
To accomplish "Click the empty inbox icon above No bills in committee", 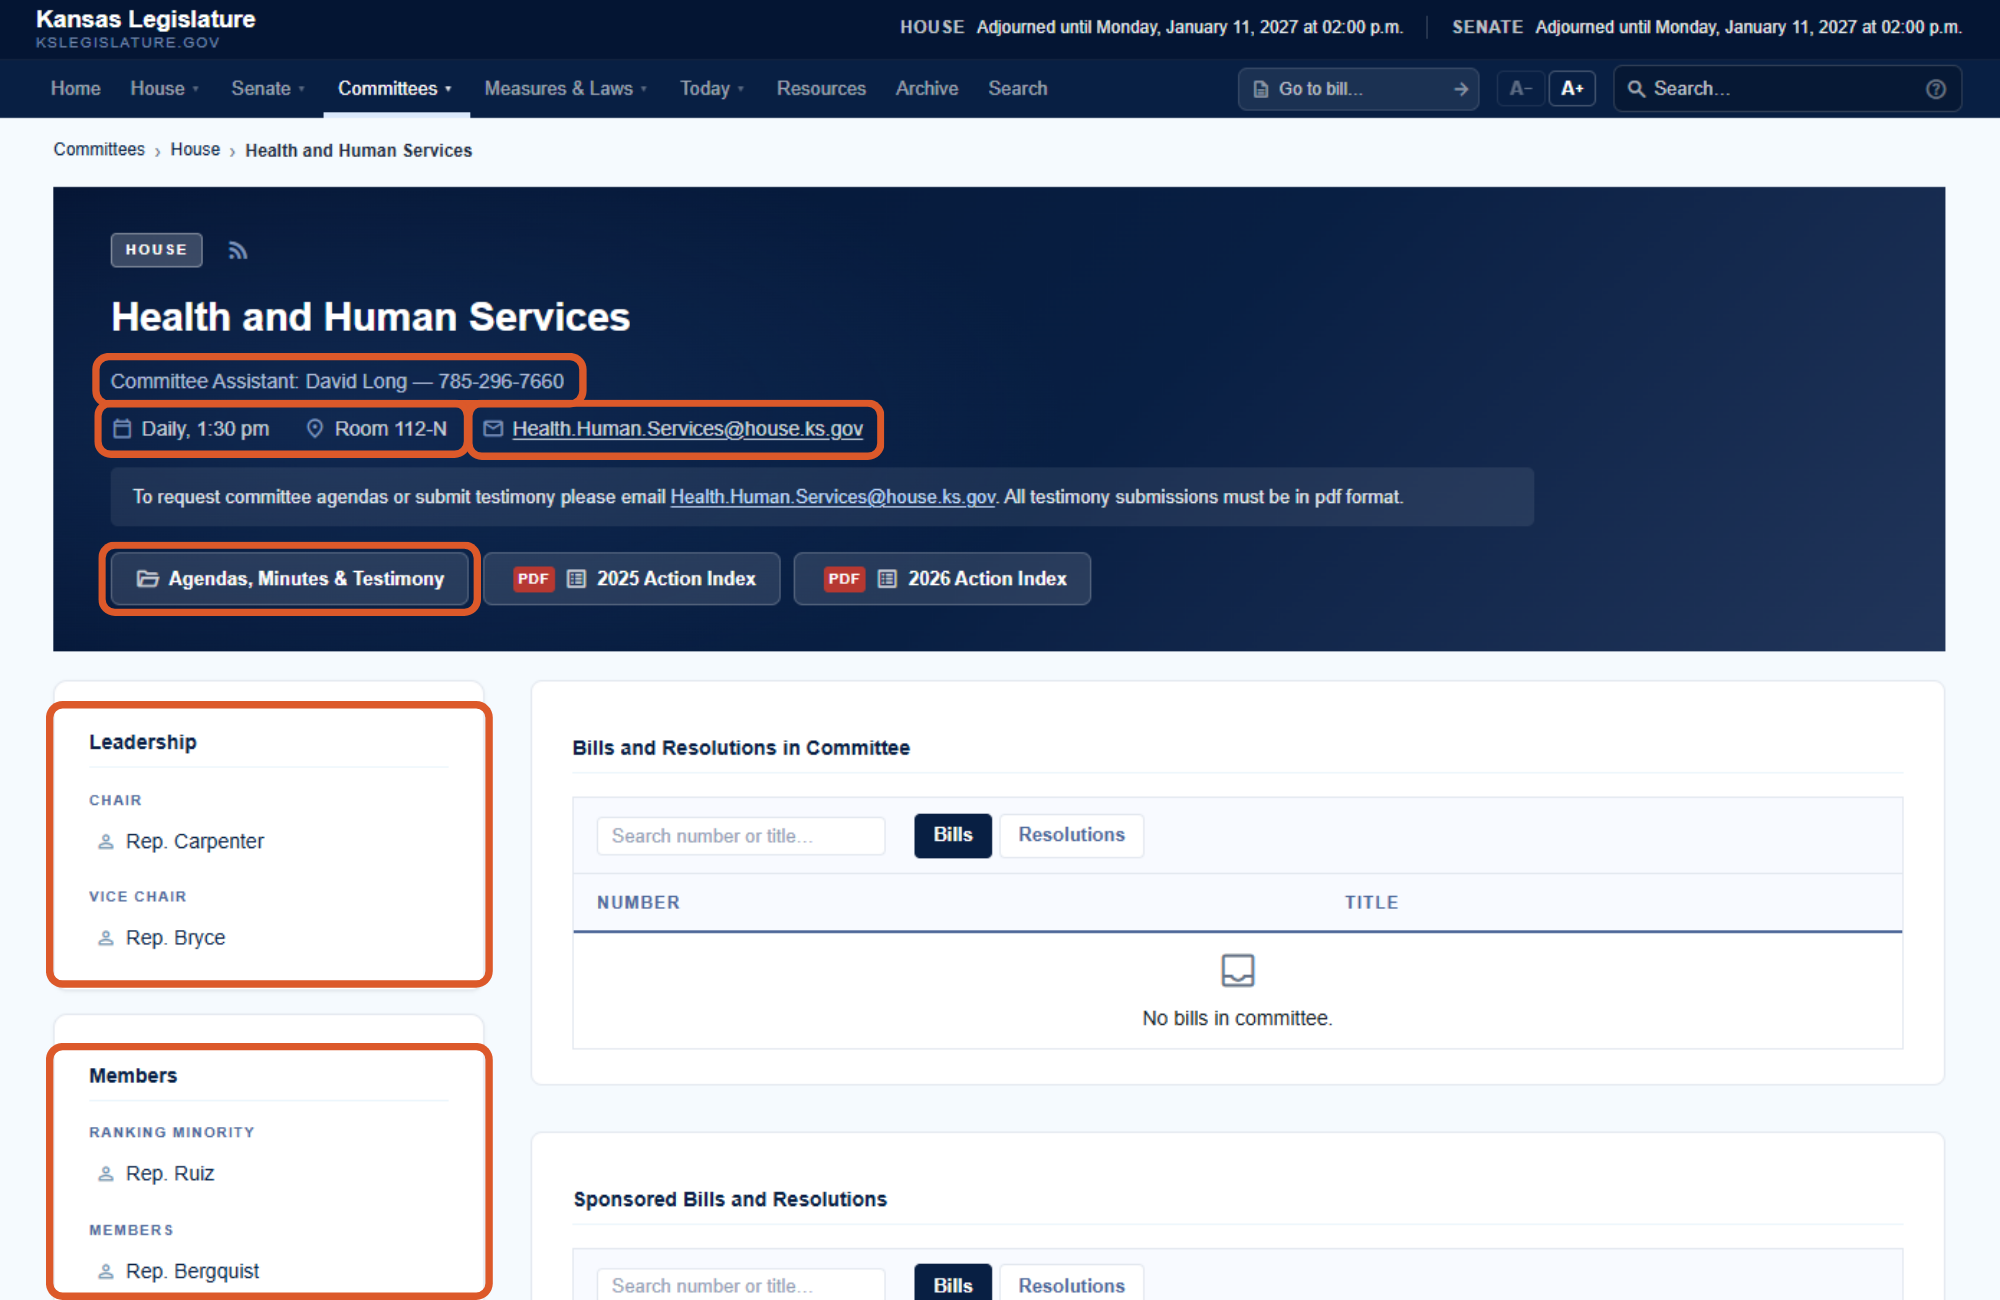I will coord(1238,970).
